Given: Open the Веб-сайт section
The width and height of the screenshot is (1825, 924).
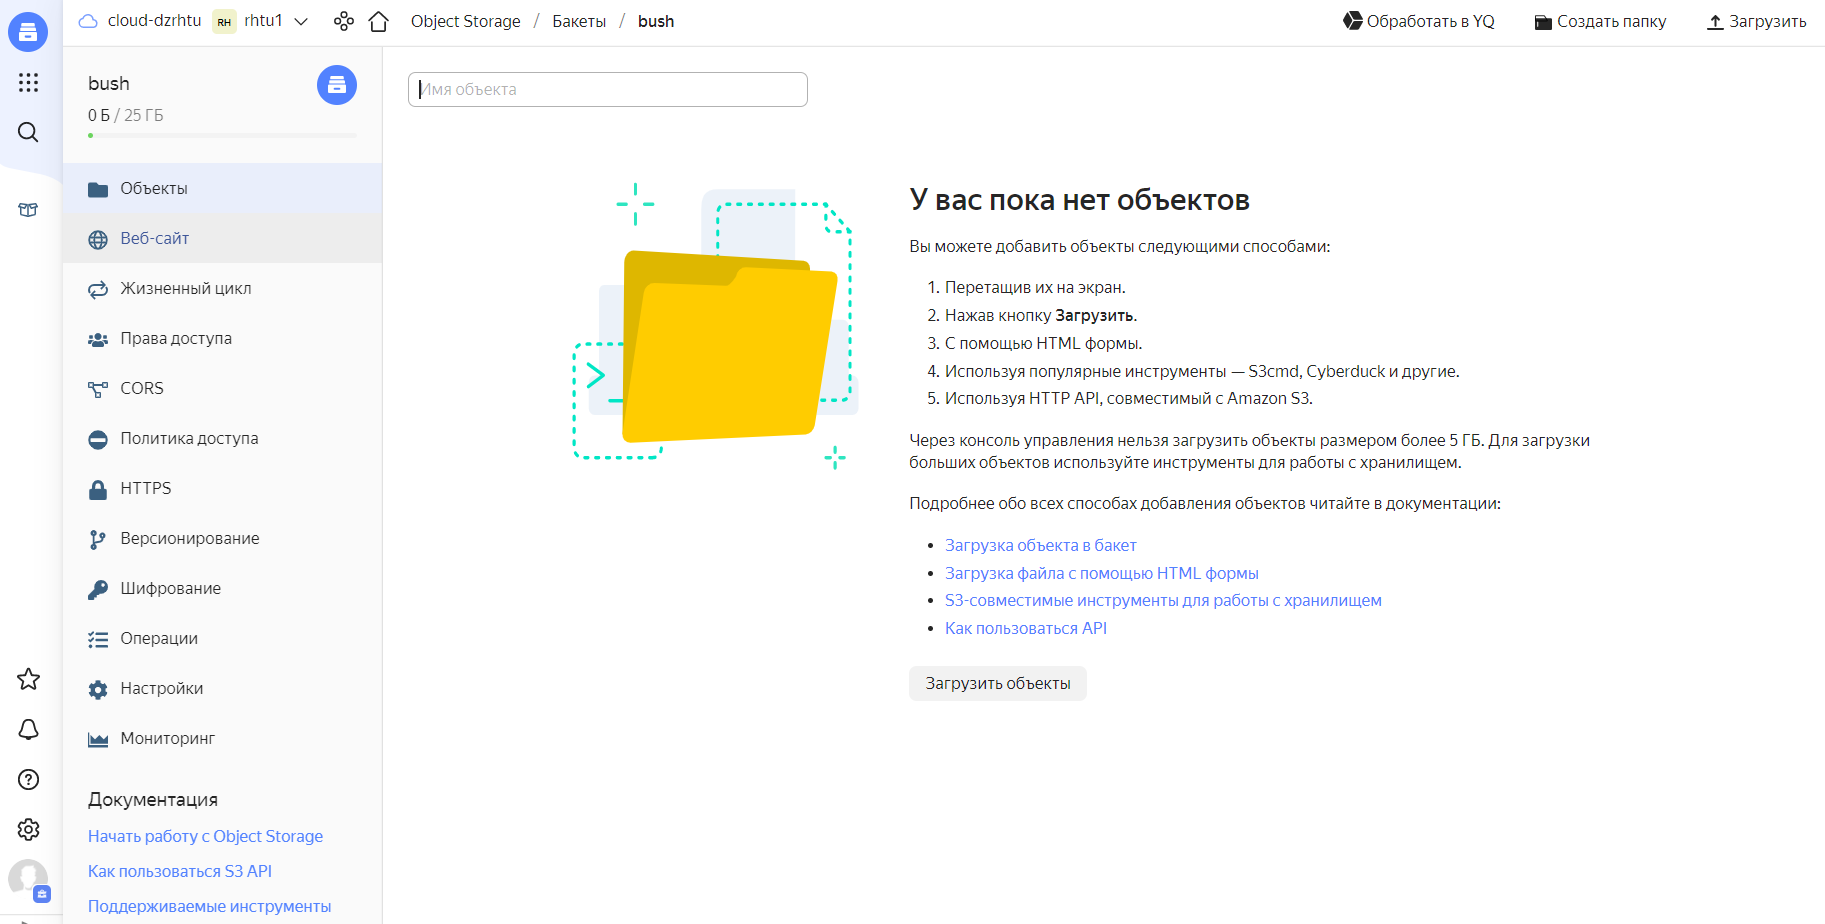Looking at the screenshot, I should pyautogui.click(x=222, y=238).
